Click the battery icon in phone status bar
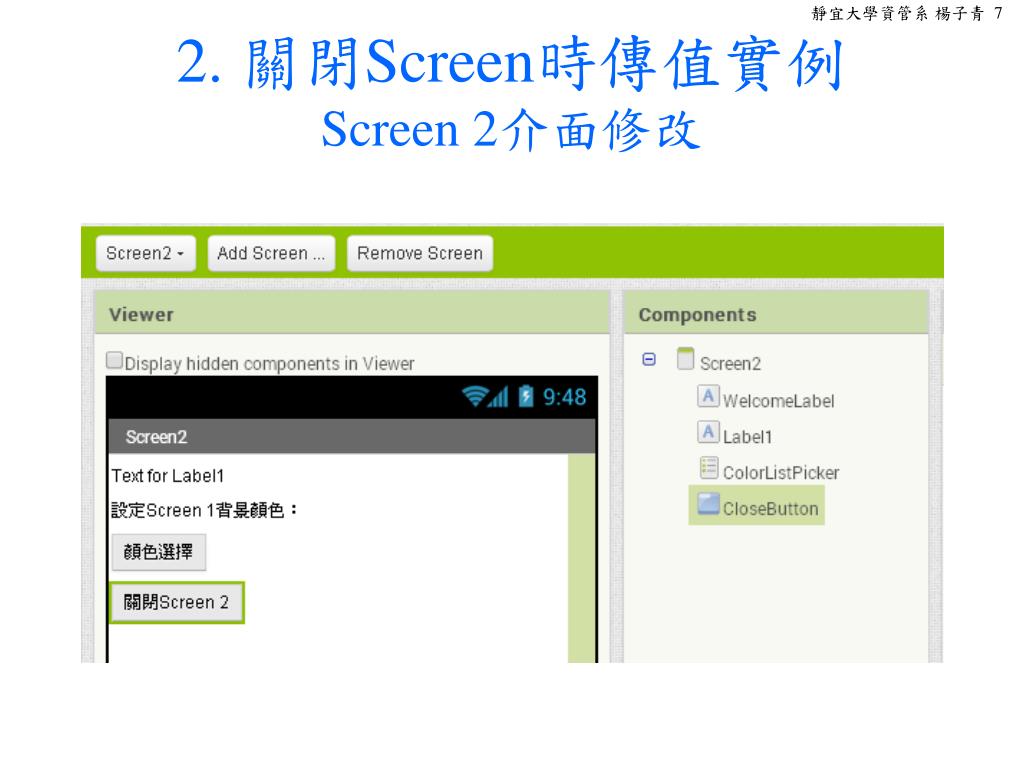 tap(526, 396)
